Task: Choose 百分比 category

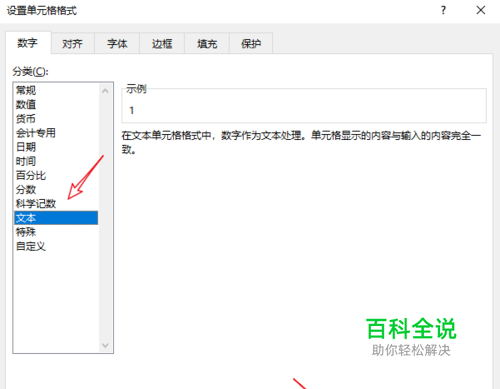Action: (x=56, y=175)
